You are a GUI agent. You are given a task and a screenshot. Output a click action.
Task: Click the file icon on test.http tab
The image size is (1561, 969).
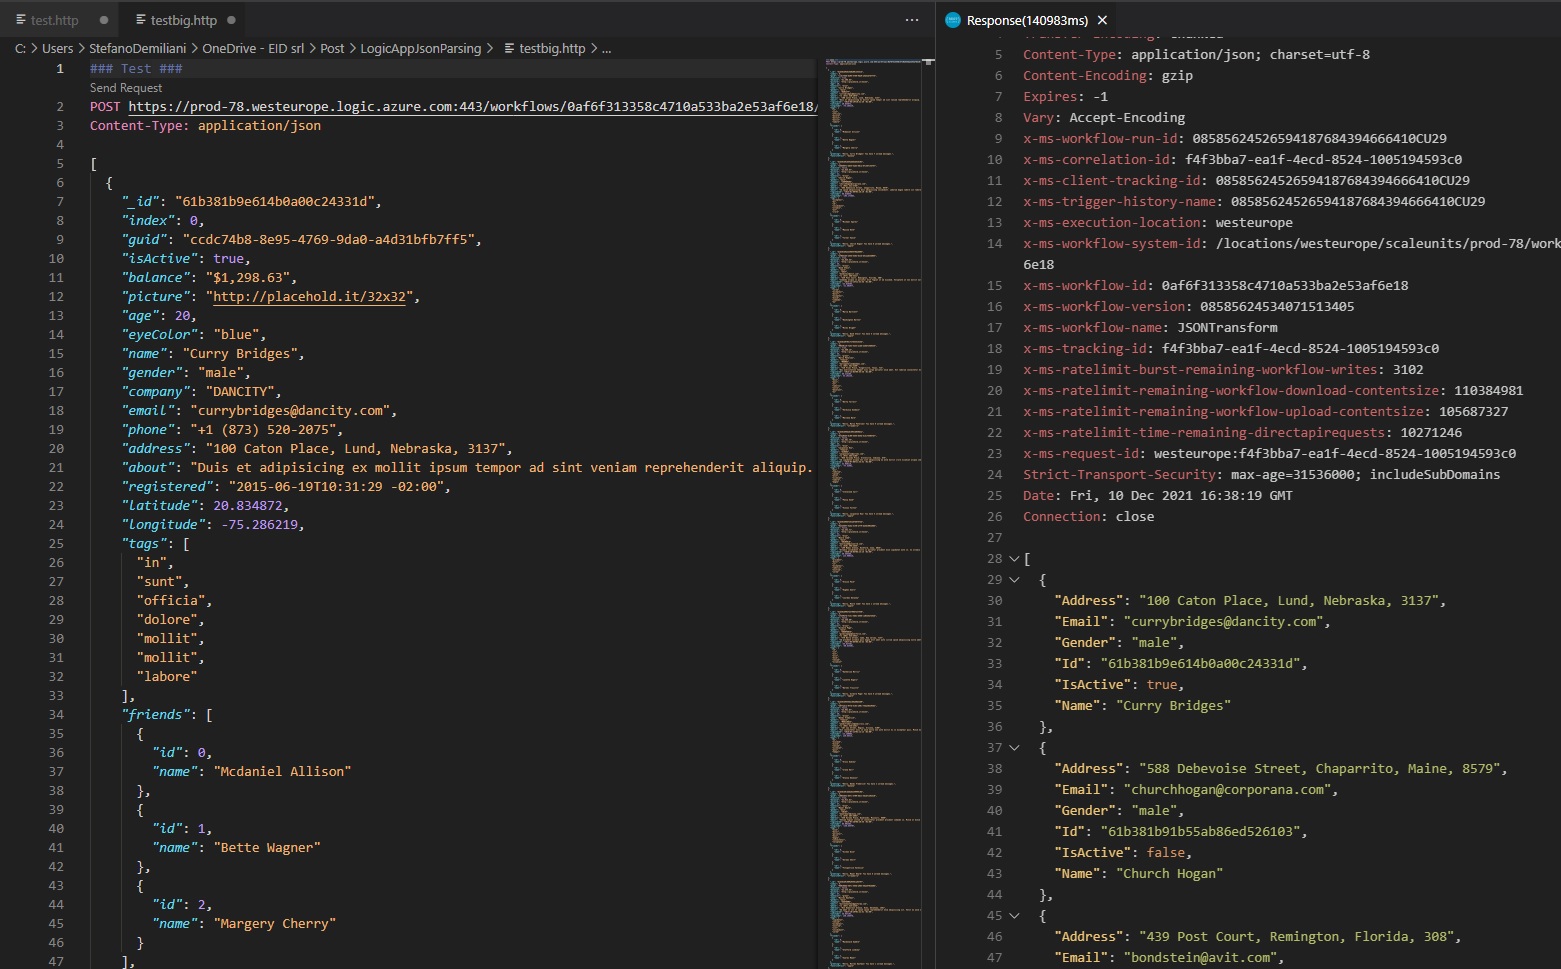[x=22, y=20]
